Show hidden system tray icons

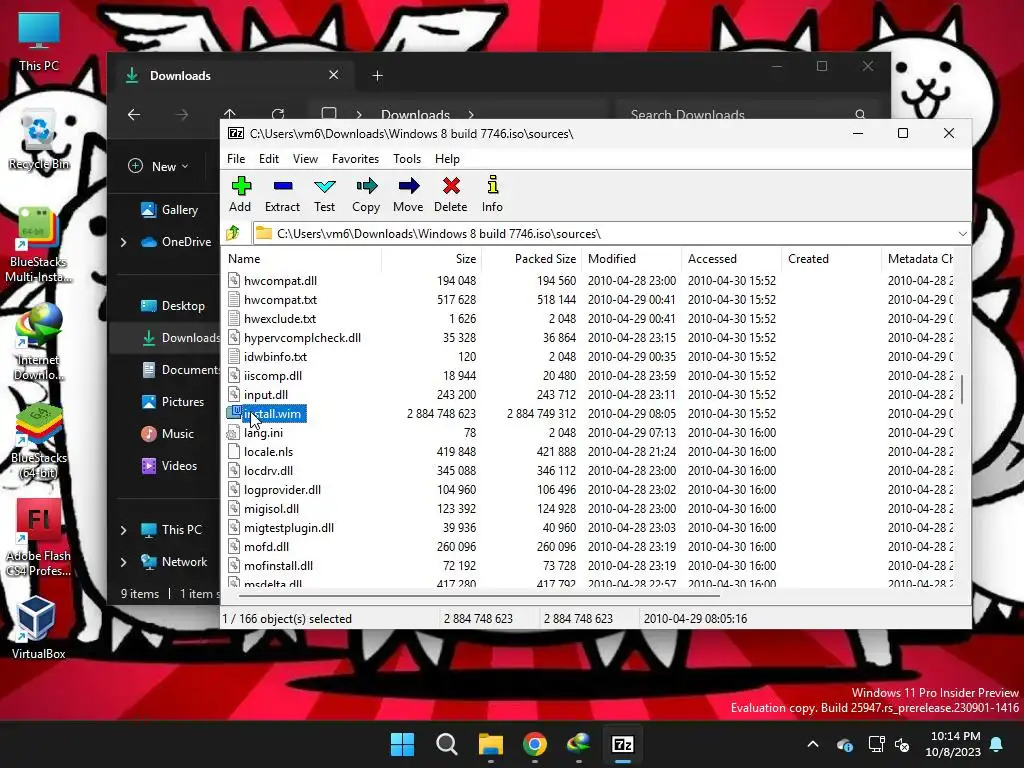tap(813, 744)
